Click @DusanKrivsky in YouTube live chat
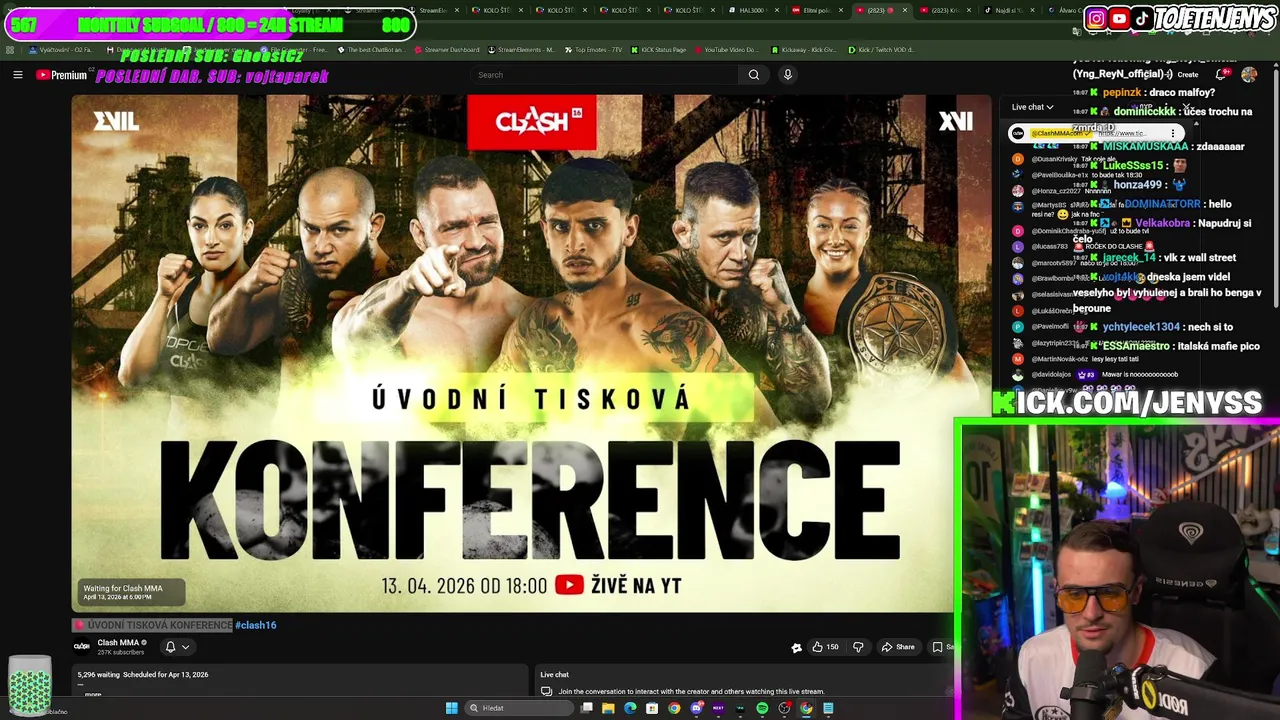1280x720 pixels. tap(1055, 159)
